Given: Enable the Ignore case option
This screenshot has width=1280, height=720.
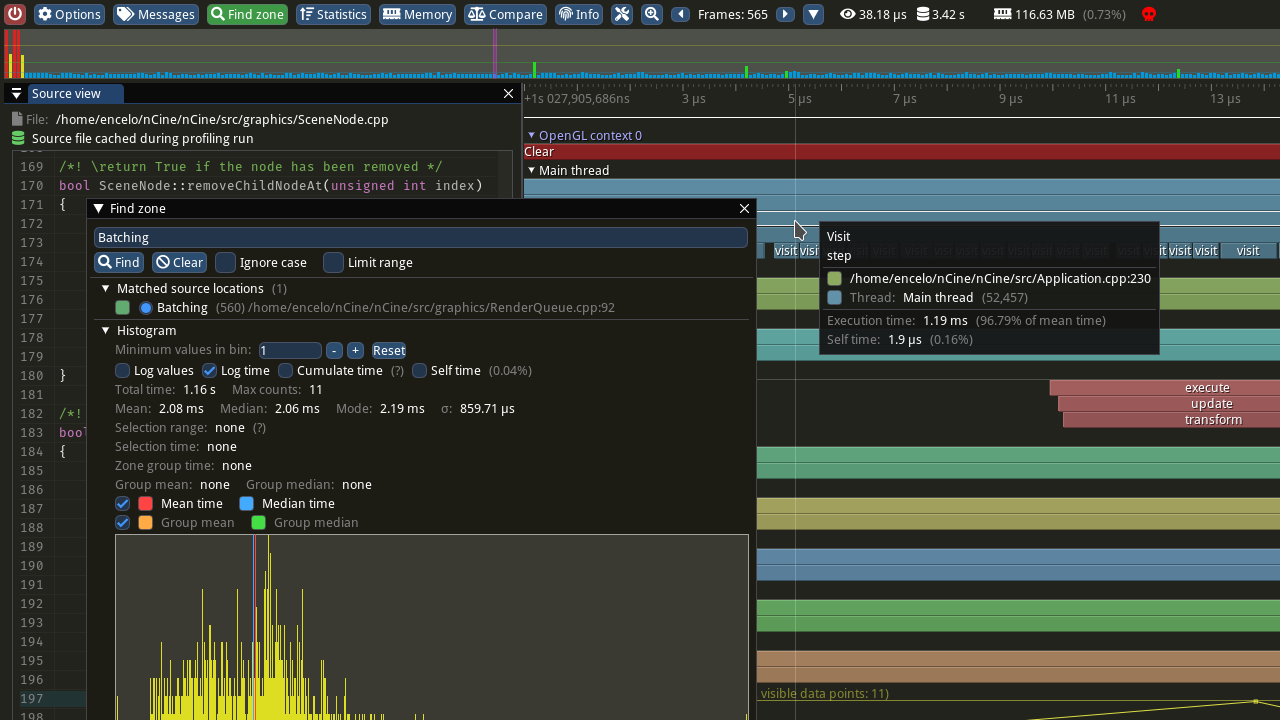Looking at the screenshot, I should [x=226, y=262].
